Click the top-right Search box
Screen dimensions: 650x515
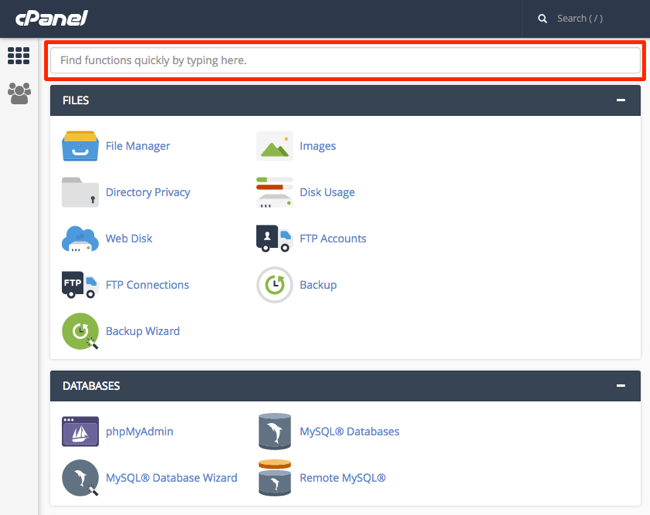[x=590, y=19]
